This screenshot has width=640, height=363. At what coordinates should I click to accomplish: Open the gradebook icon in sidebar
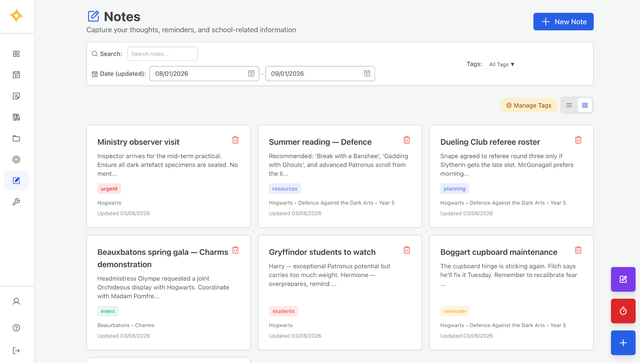pos(16,117)
